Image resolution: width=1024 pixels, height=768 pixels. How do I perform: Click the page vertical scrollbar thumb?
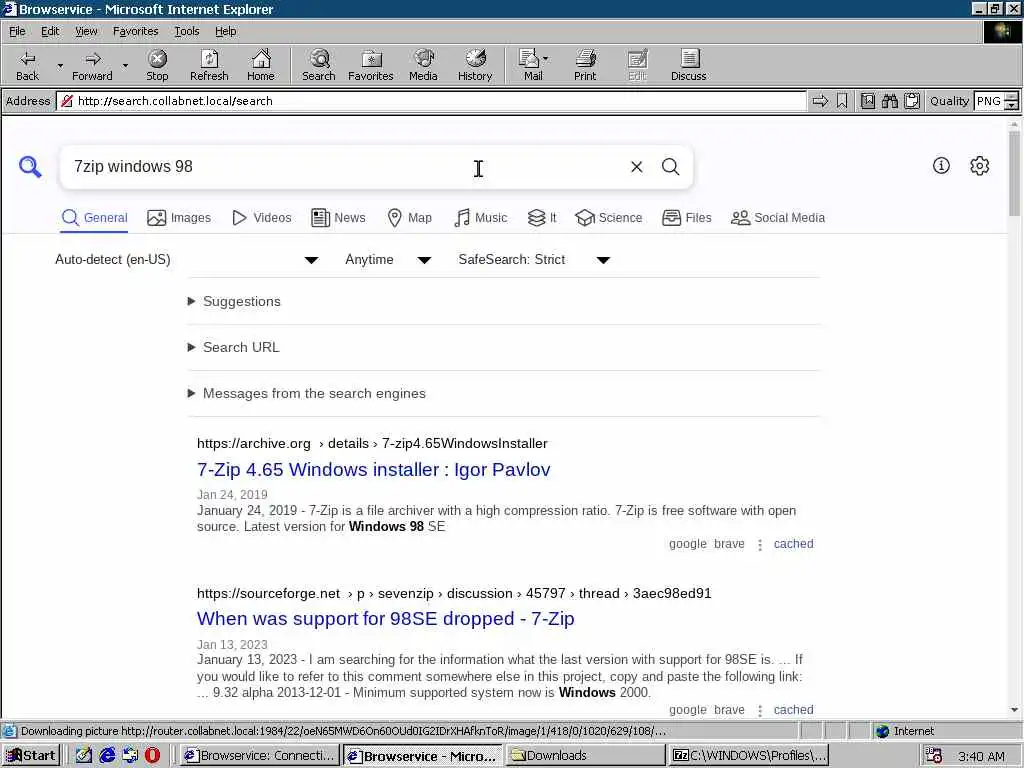tap(1014, 173)
